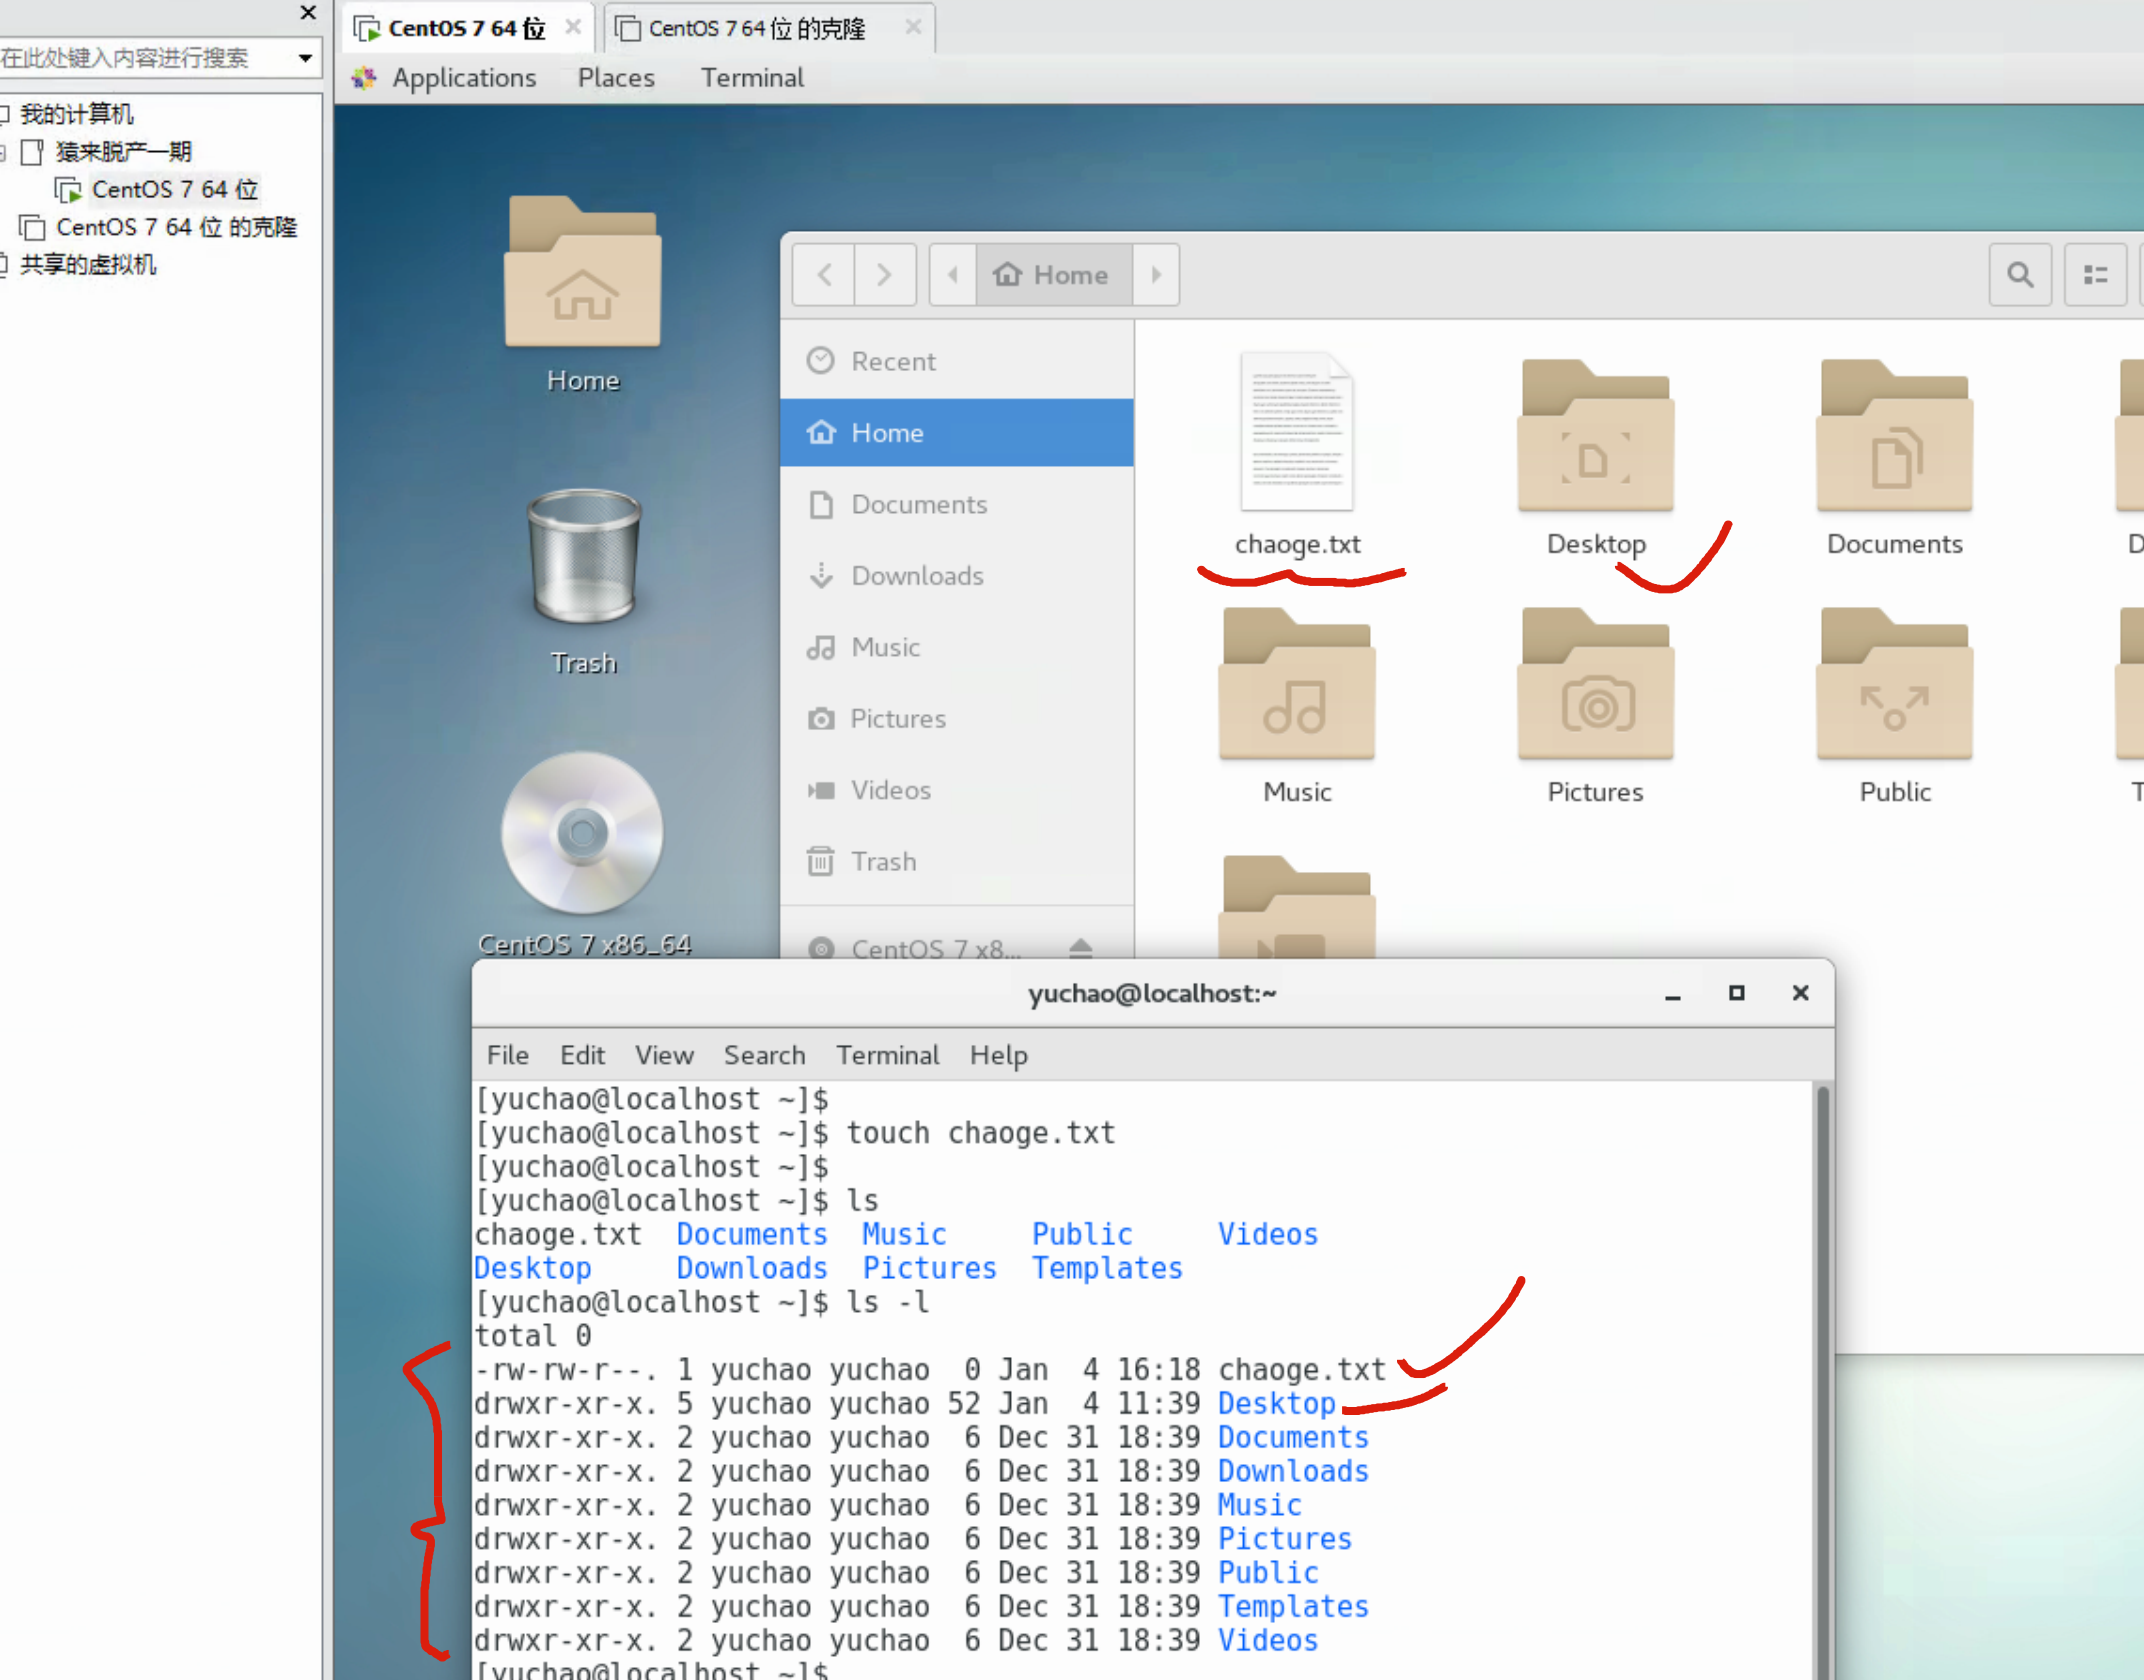Switch to the CentOS 7 64 位 的克隆 tab
The width and height of the screenshot is (2144, 1680).
pyautogui.click(x=756, y=28)
